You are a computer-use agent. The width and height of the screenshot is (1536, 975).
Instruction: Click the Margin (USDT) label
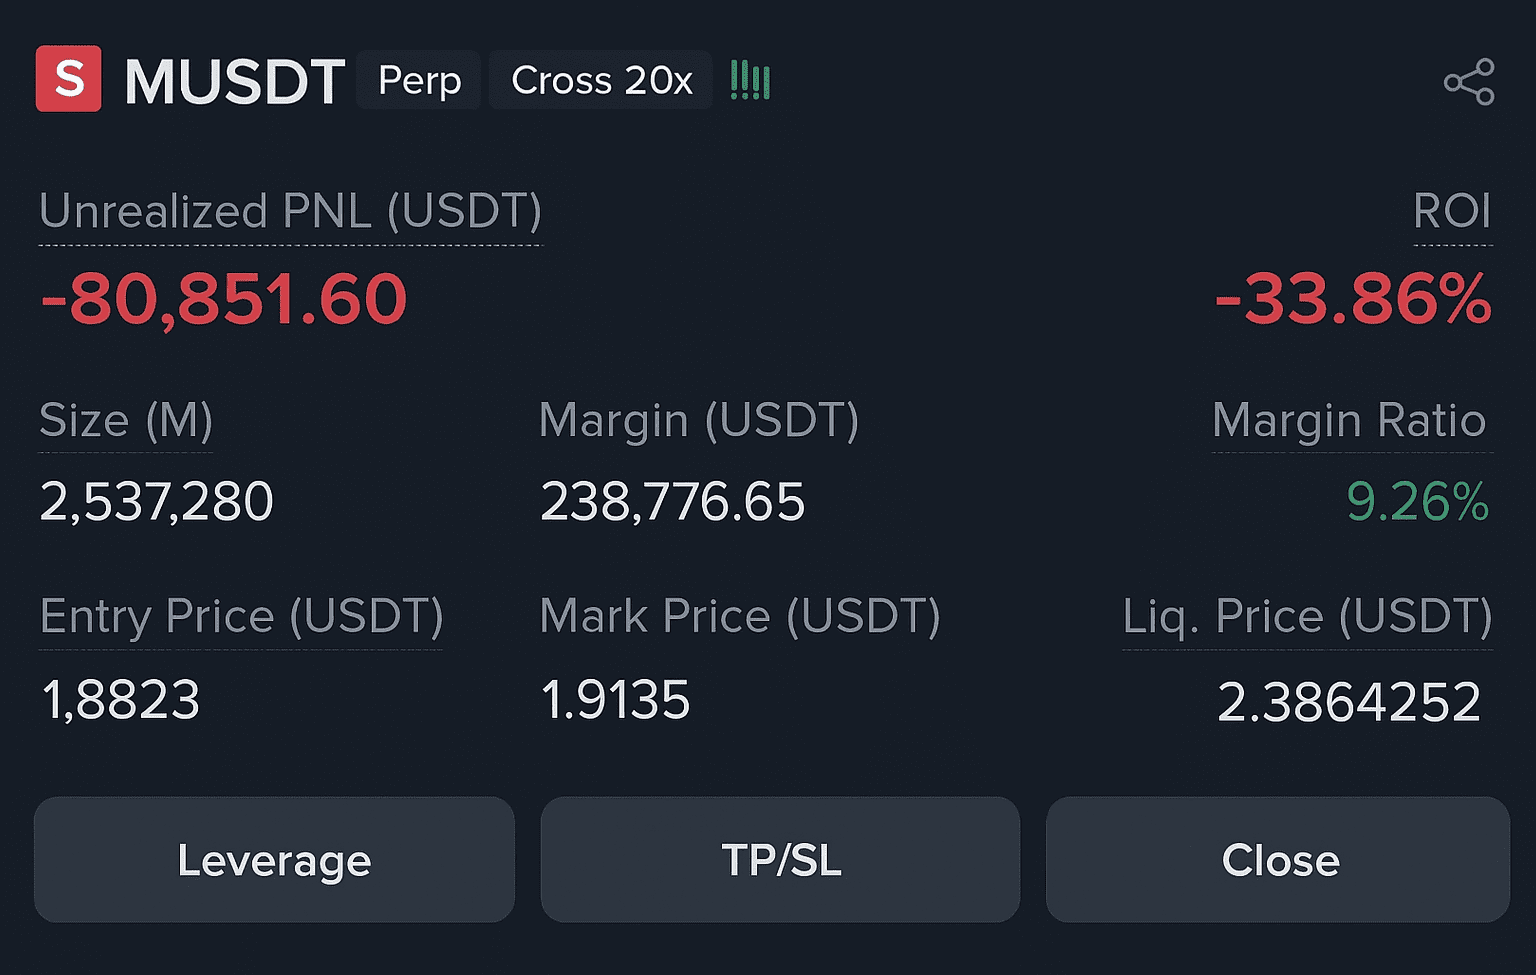click(699, 420)
